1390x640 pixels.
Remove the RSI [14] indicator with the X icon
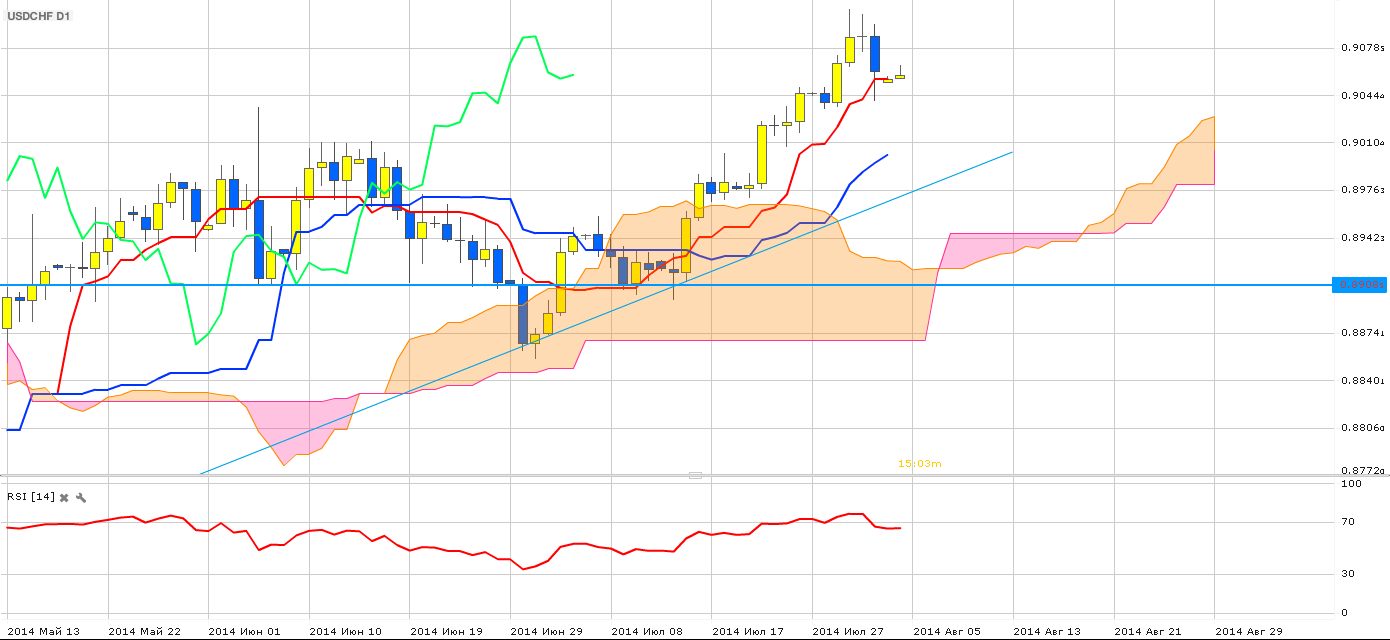[64, 497]
